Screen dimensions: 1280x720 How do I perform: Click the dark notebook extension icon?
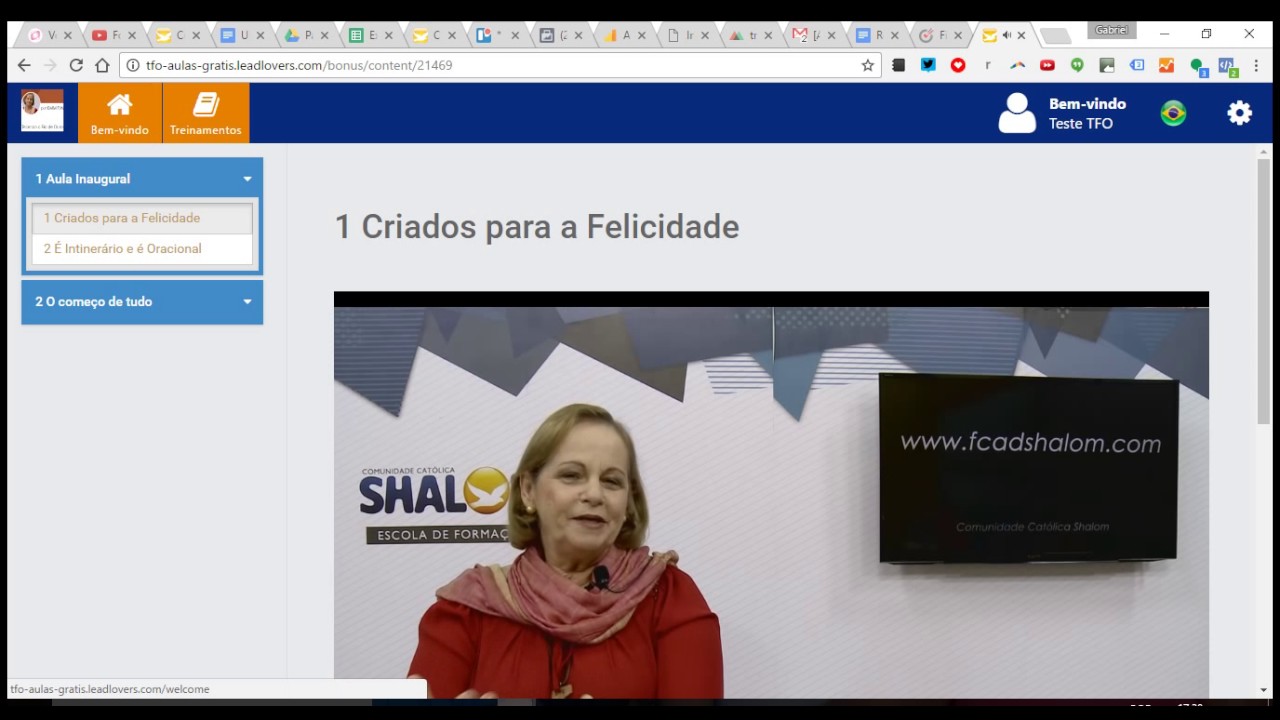[x=899, y=65]
